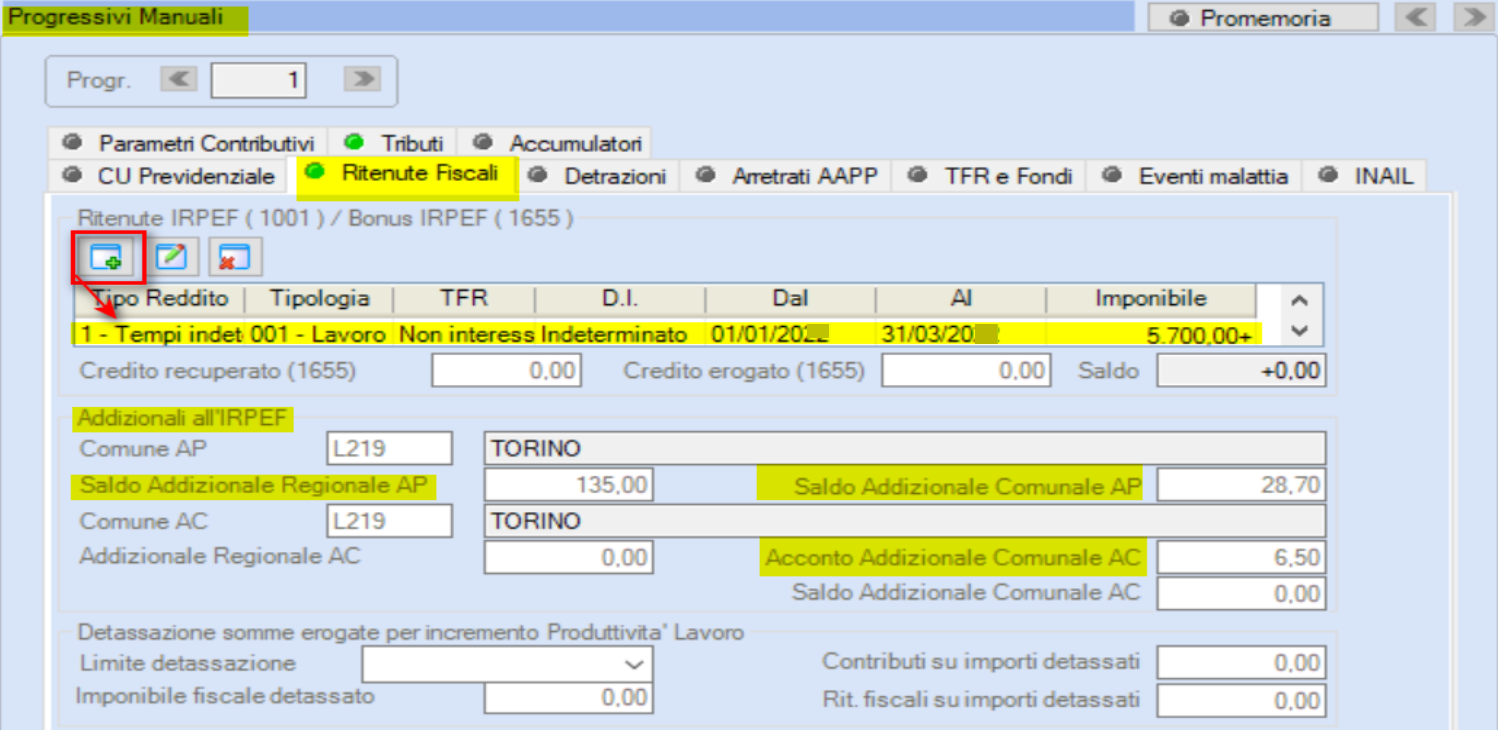The height and width of the screenshot is (730, 1501).
Task: Switch to the Detrazioni tab
Action: pos(598,176)
